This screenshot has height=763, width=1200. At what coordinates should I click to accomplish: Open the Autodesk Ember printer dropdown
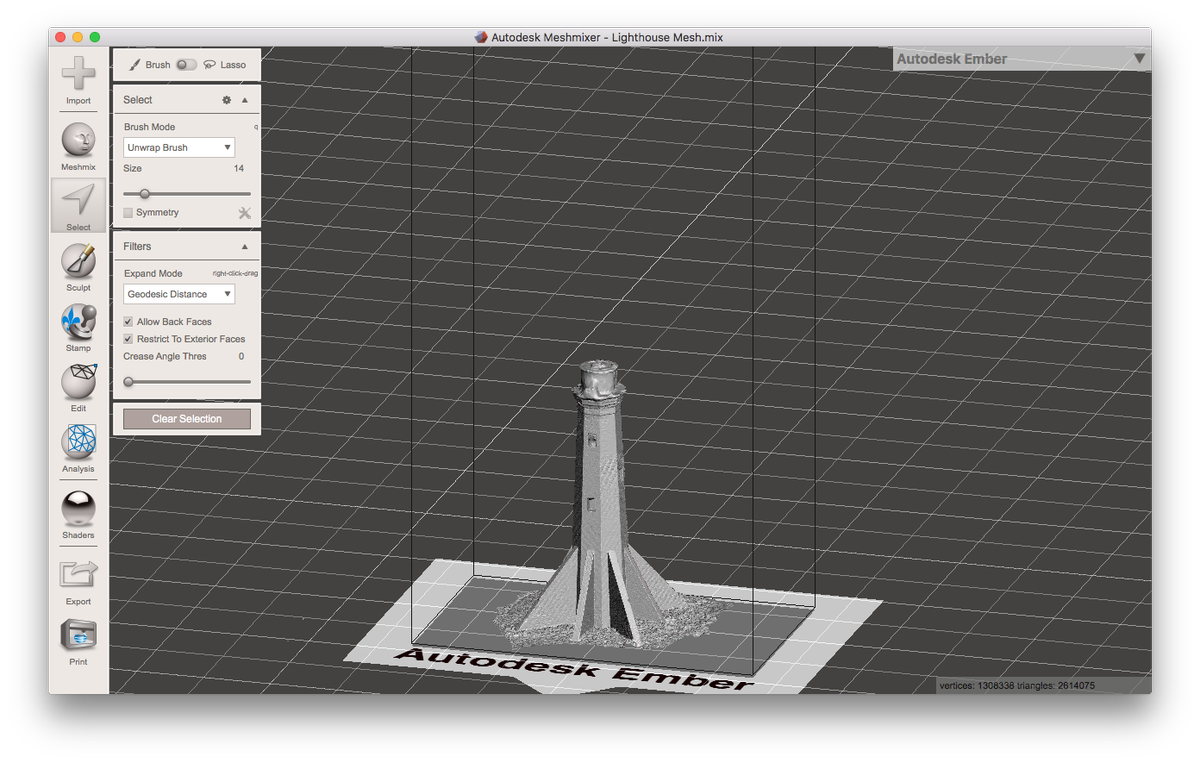pyautogui.click(x=1021, y=59)
